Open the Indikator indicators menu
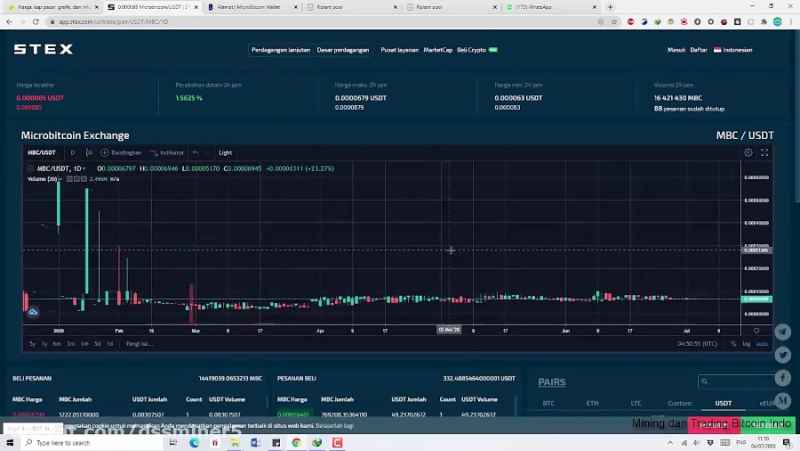 (167, 153)
